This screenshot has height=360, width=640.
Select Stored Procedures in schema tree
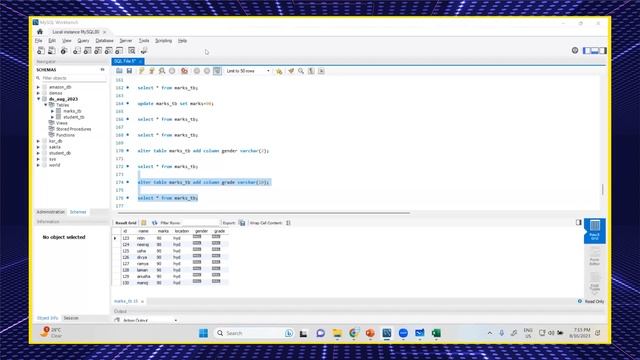pyautogui.click(x=73, y=129)
